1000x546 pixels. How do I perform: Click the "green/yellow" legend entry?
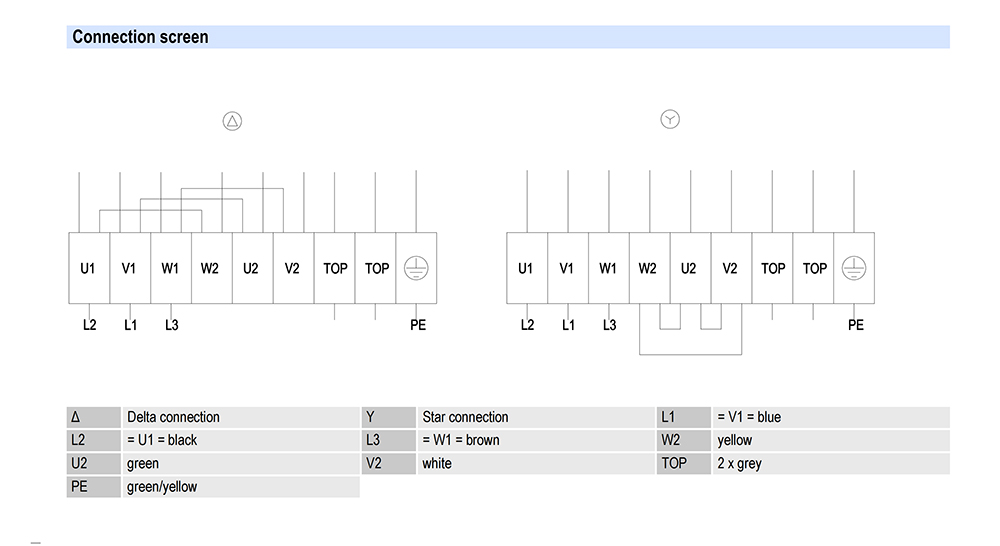162,486
